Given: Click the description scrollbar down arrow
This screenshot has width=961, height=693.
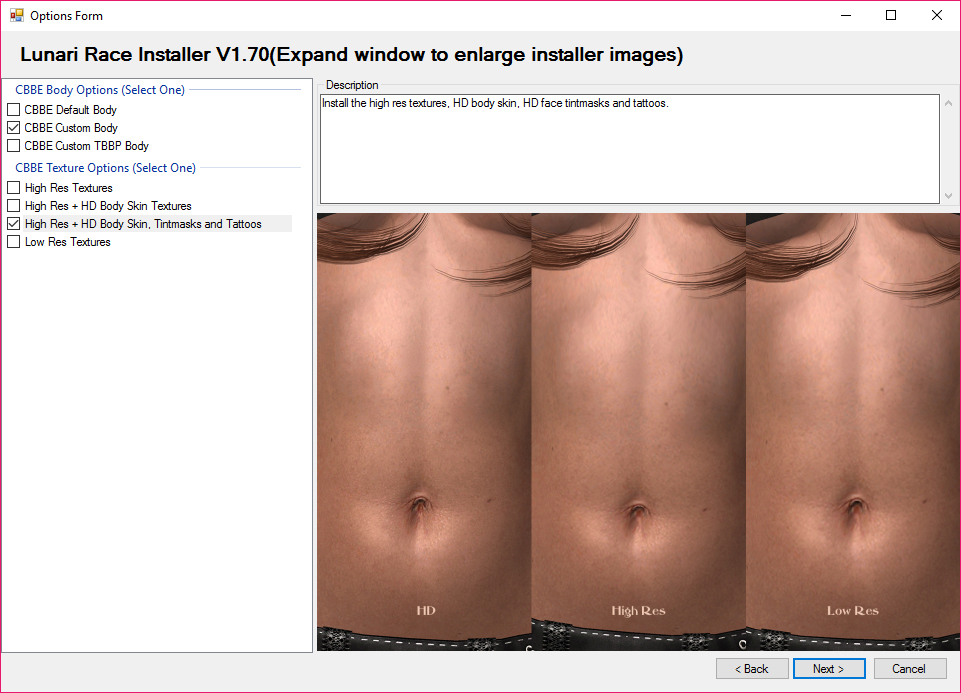Looking at the screenshot, I should pyautogui.click(x=948, y=195).
